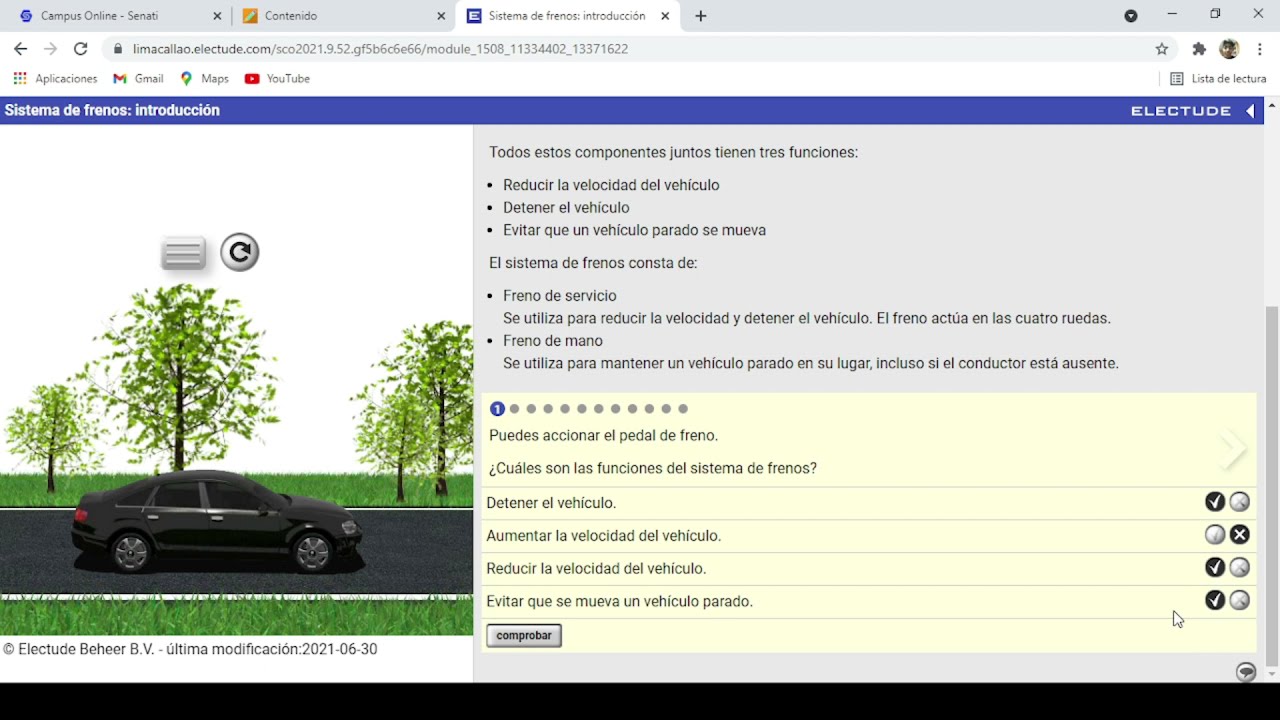Click the address bar URL

[380, 48]
